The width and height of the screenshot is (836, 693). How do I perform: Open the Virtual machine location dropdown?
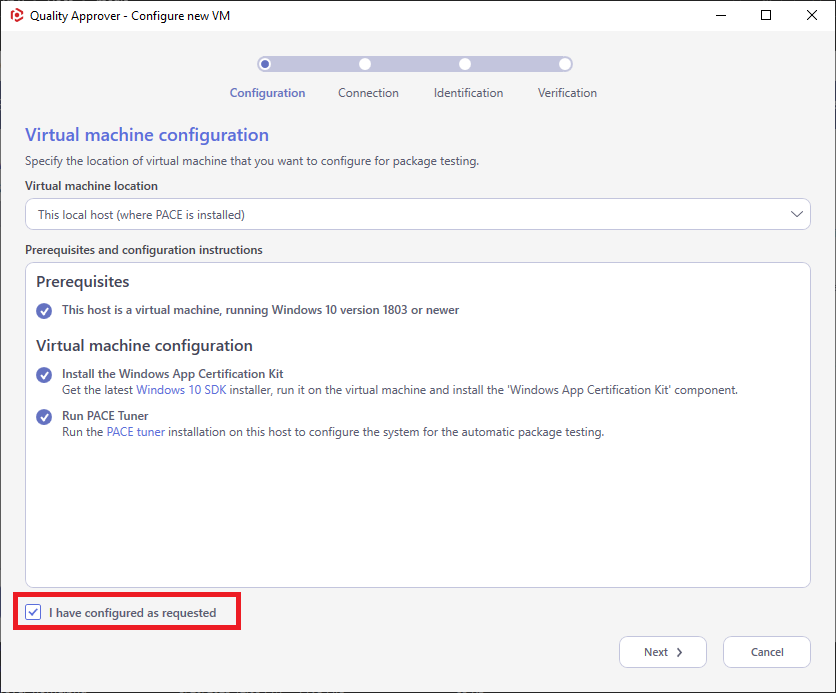tap(418, 214)
